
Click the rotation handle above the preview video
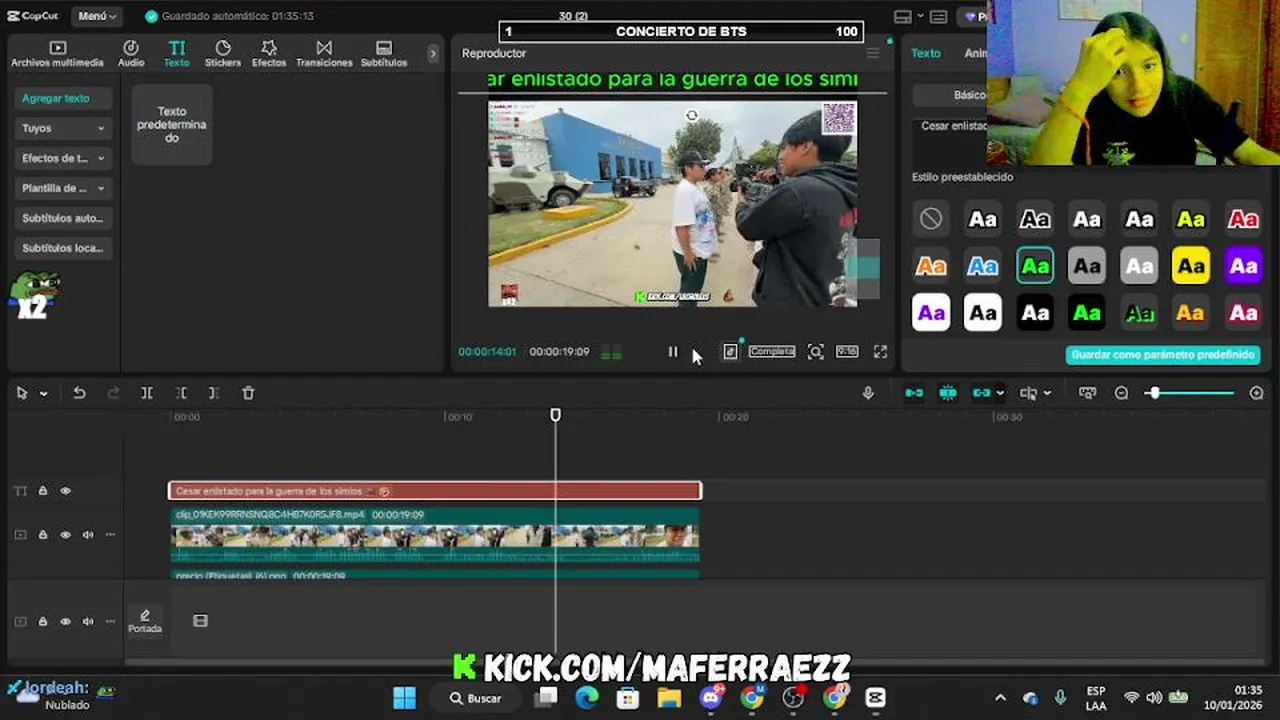tap(691, 116)
